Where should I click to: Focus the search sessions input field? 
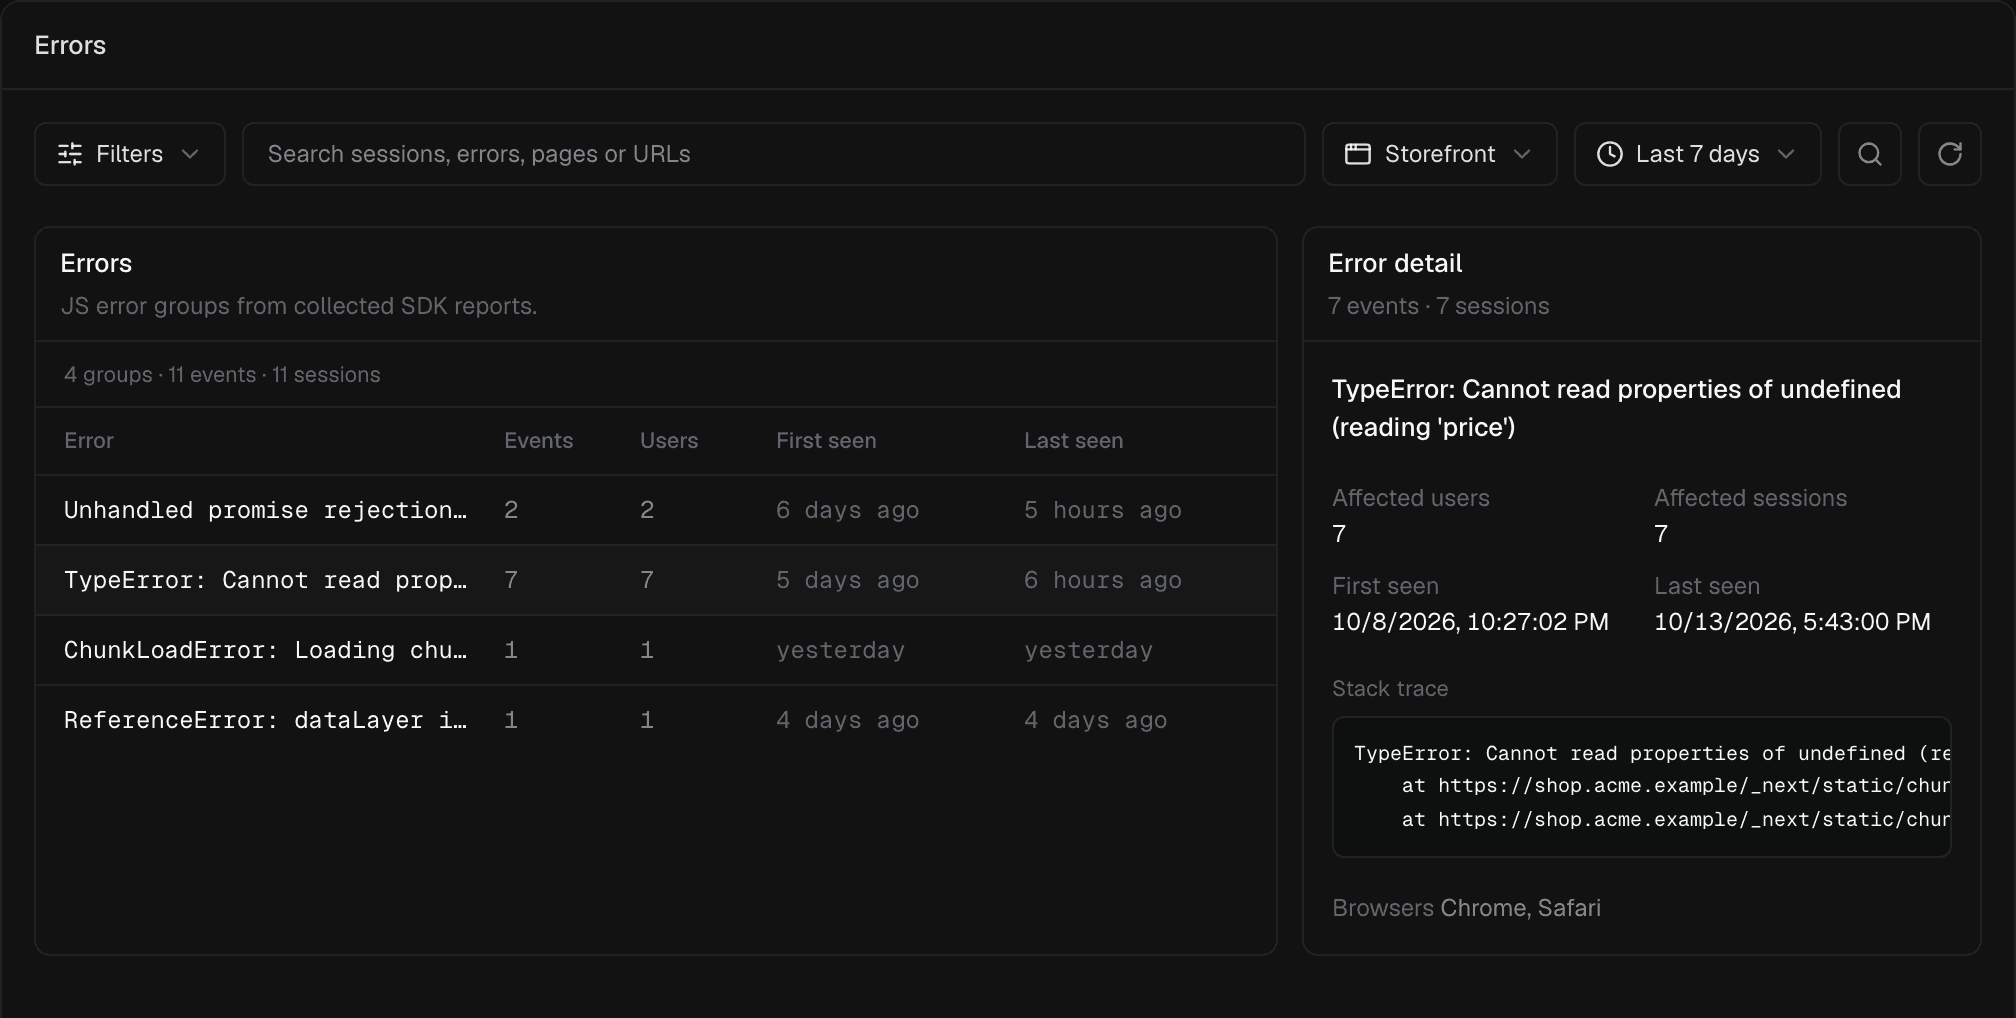(773, 154)
